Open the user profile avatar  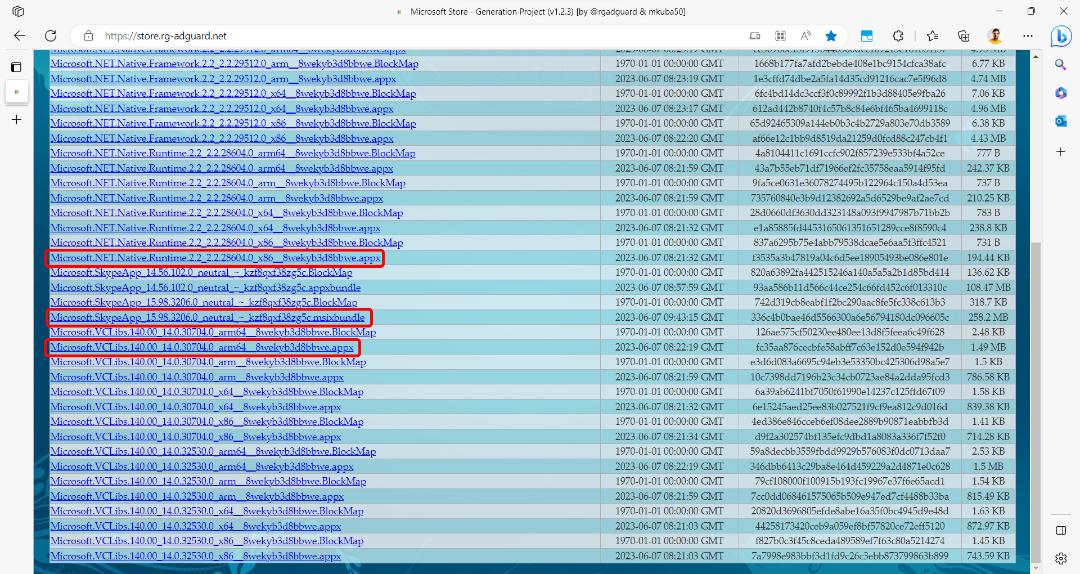click(995, 36)
